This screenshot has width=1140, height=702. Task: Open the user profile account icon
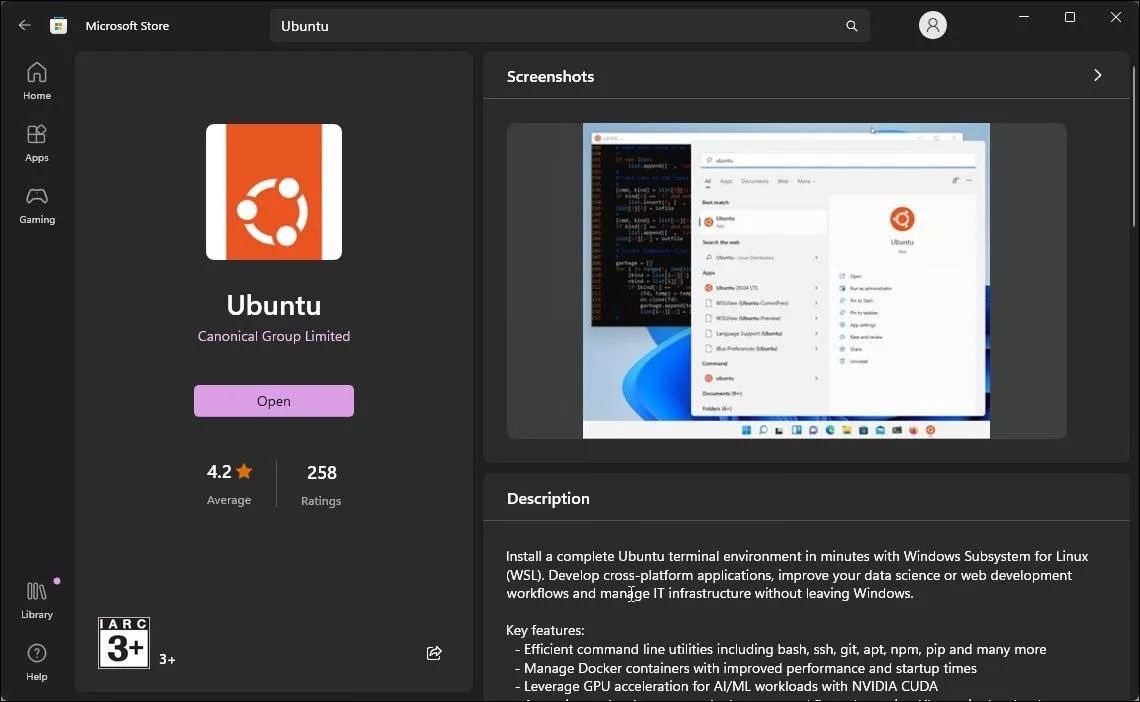pos(932,26)
